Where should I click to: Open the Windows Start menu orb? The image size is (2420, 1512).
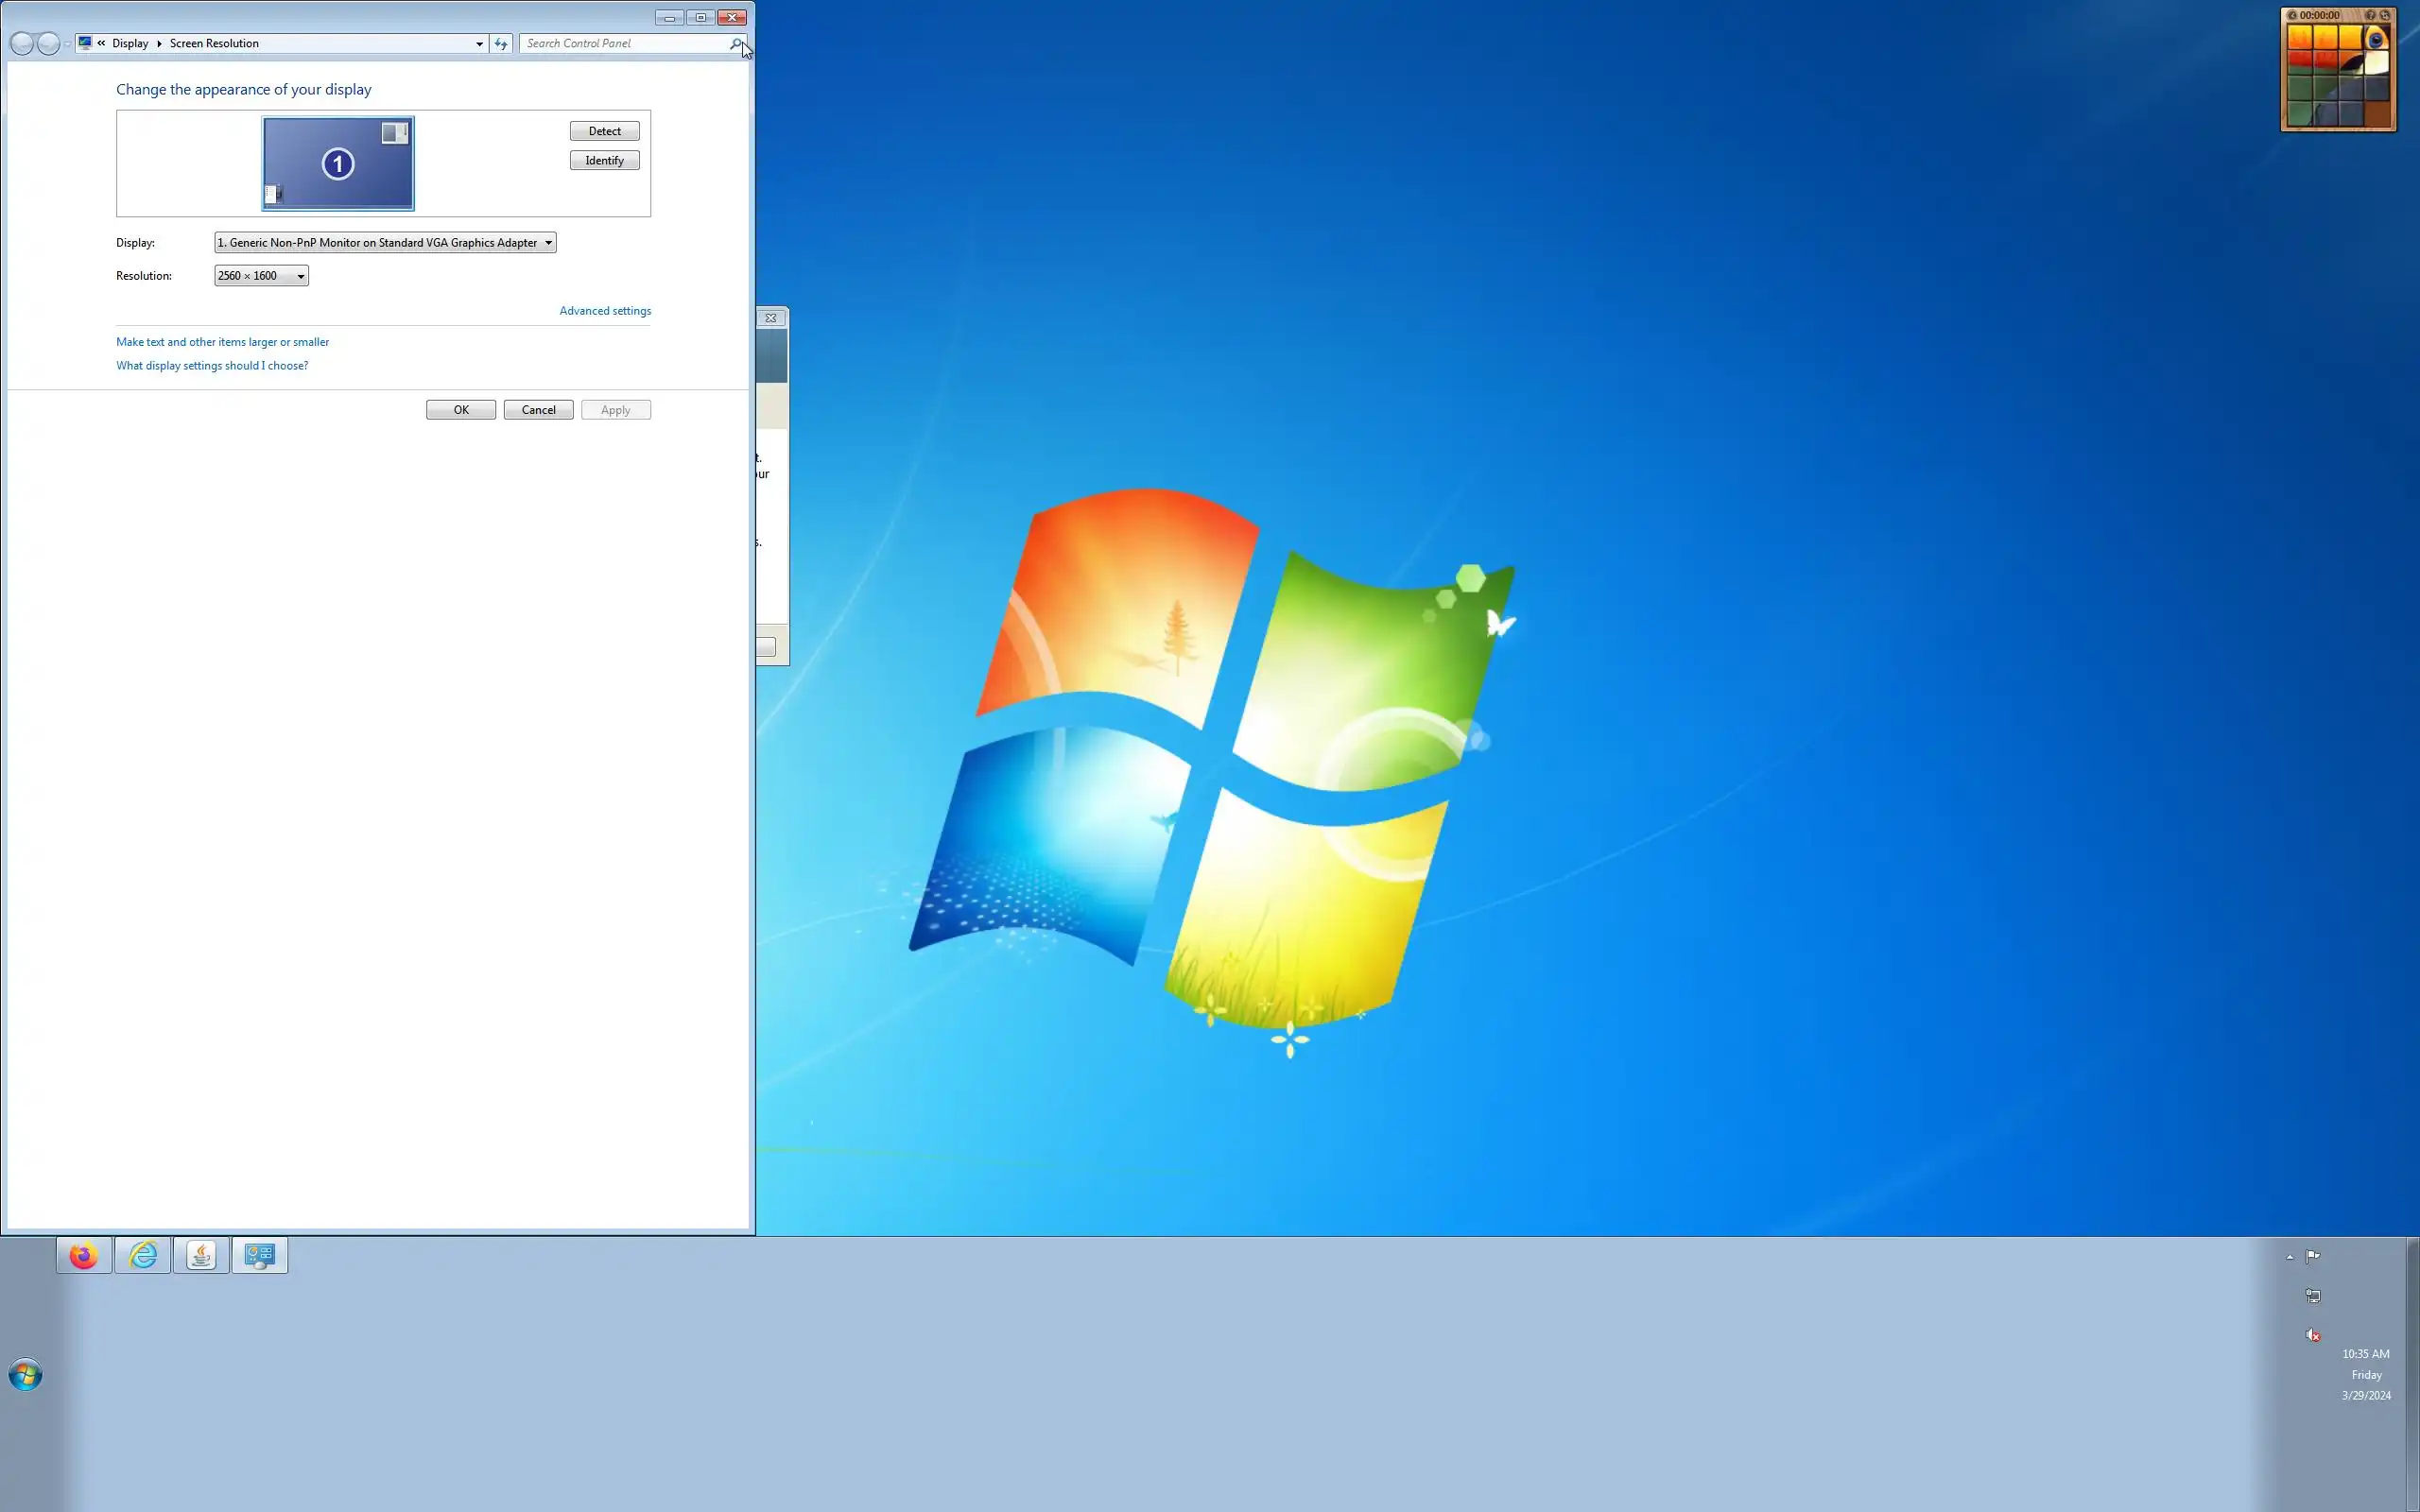(25, 1375)
